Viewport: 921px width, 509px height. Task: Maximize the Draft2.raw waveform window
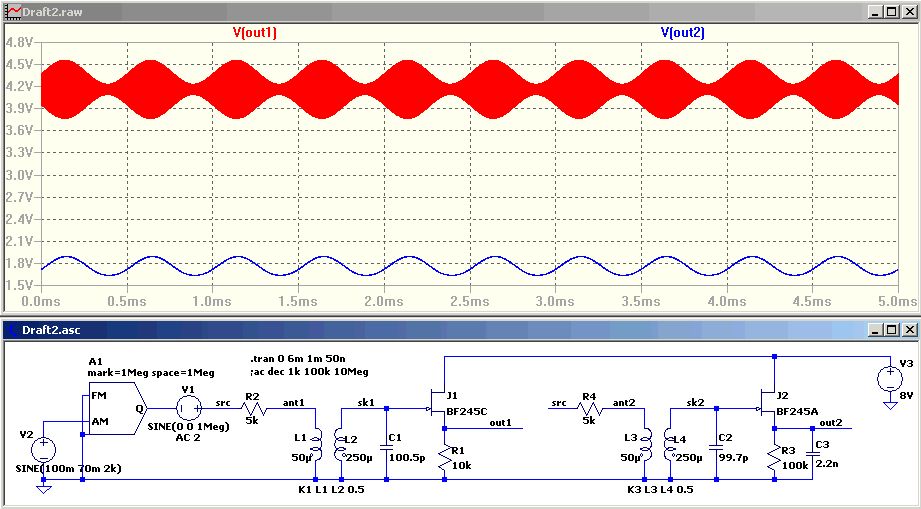click(892, 11)
